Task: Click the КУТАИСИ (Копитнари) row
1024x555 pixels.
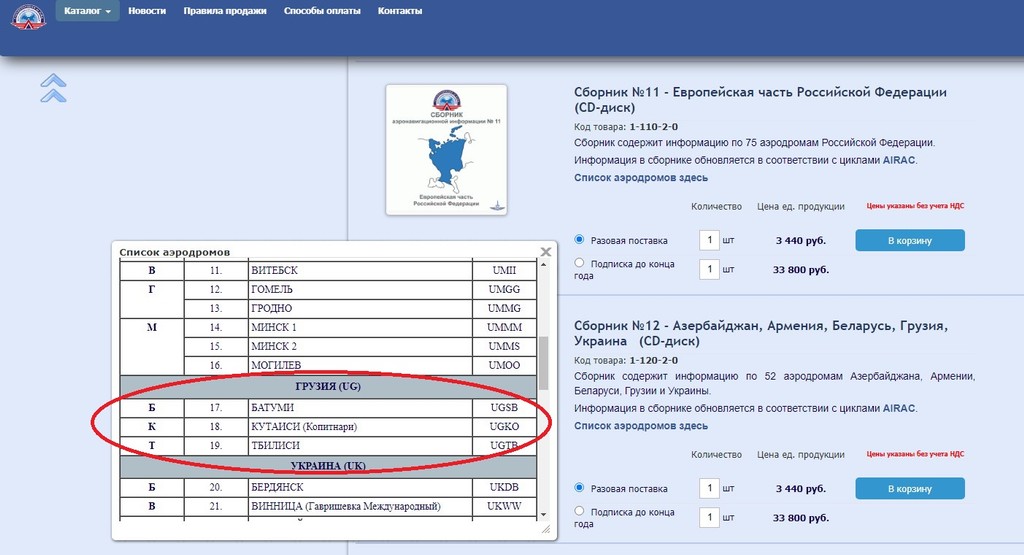Action: [328, 426]
